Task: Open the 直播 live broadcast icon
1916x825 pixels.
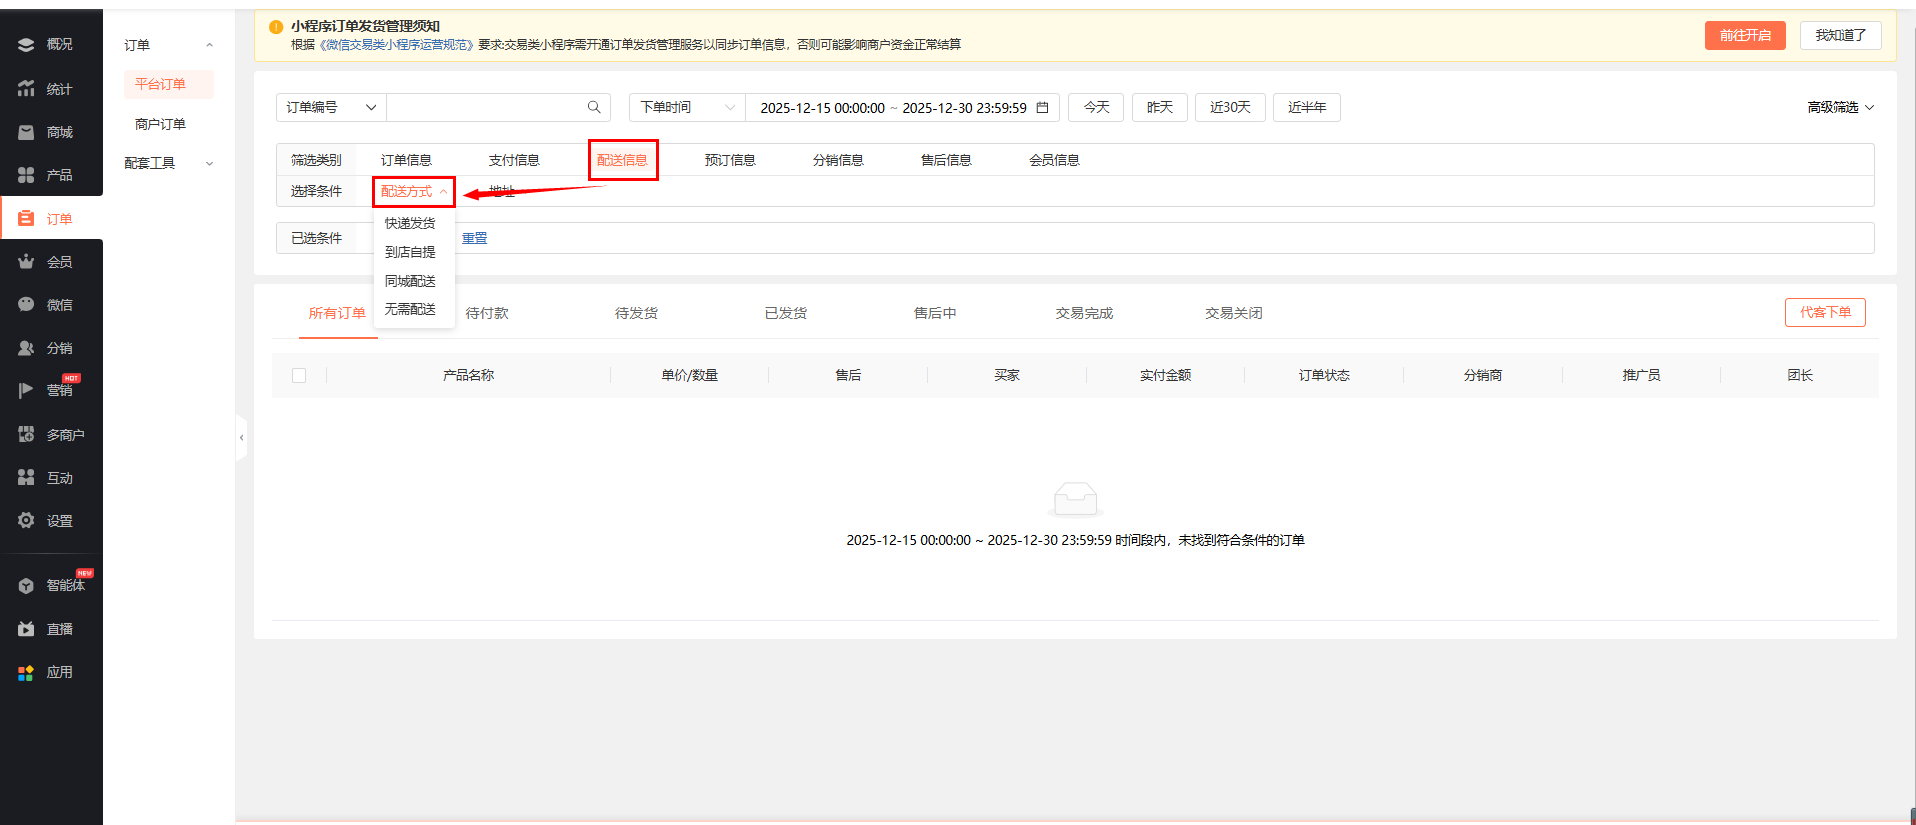Action: pos(26,629)
